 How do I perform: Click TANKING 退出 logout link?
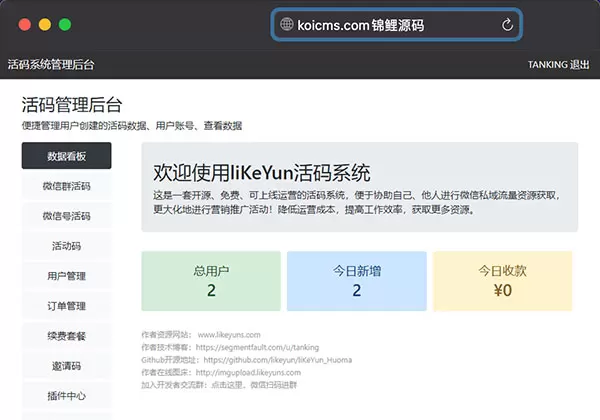(559, 65)
